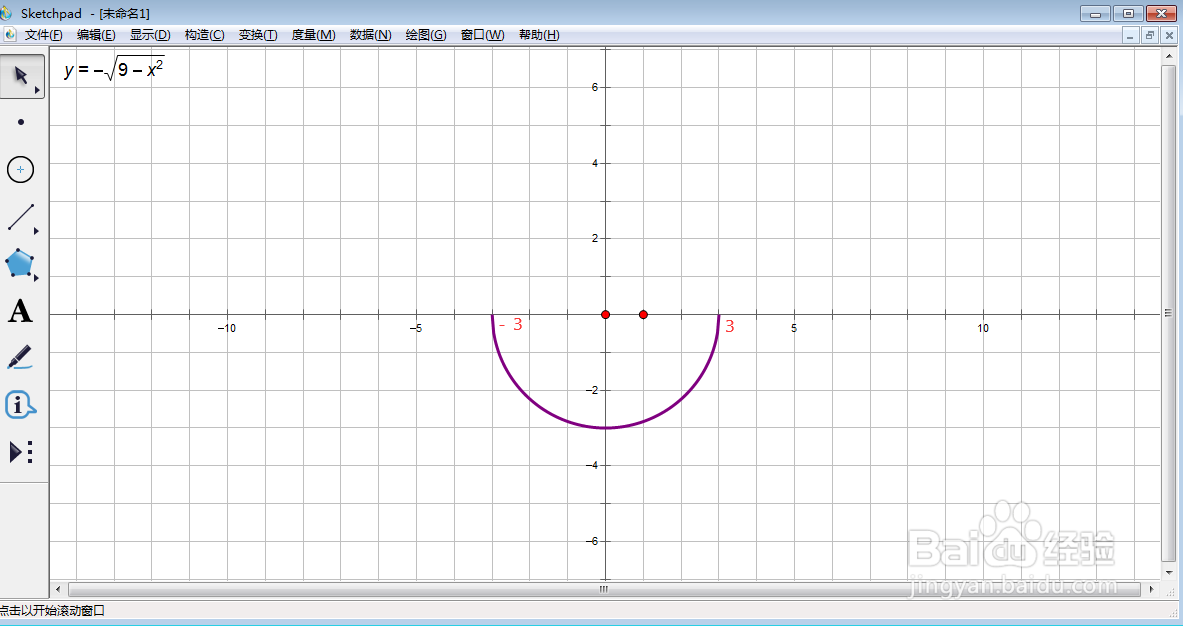Expand Polygon tool variants flyout arrow
This screenshot has height=626, width=1183.
click(x=36, y=278)
